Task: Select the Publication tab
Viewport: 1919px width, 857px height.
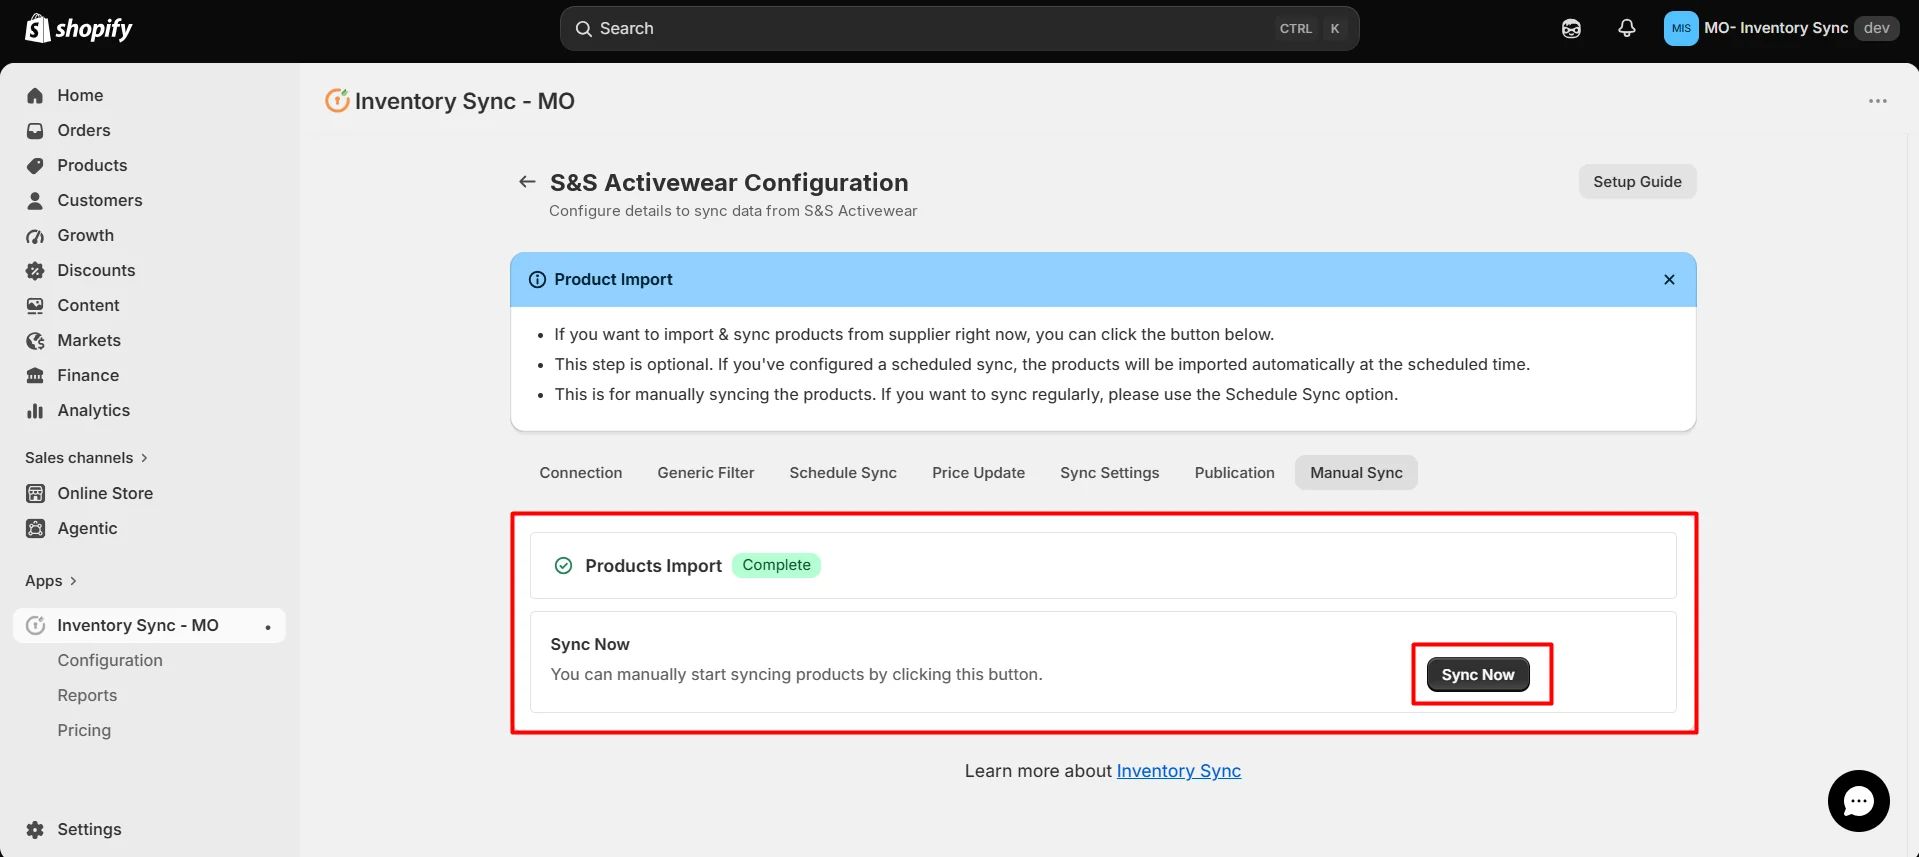Action: (x=1235, y=473)
